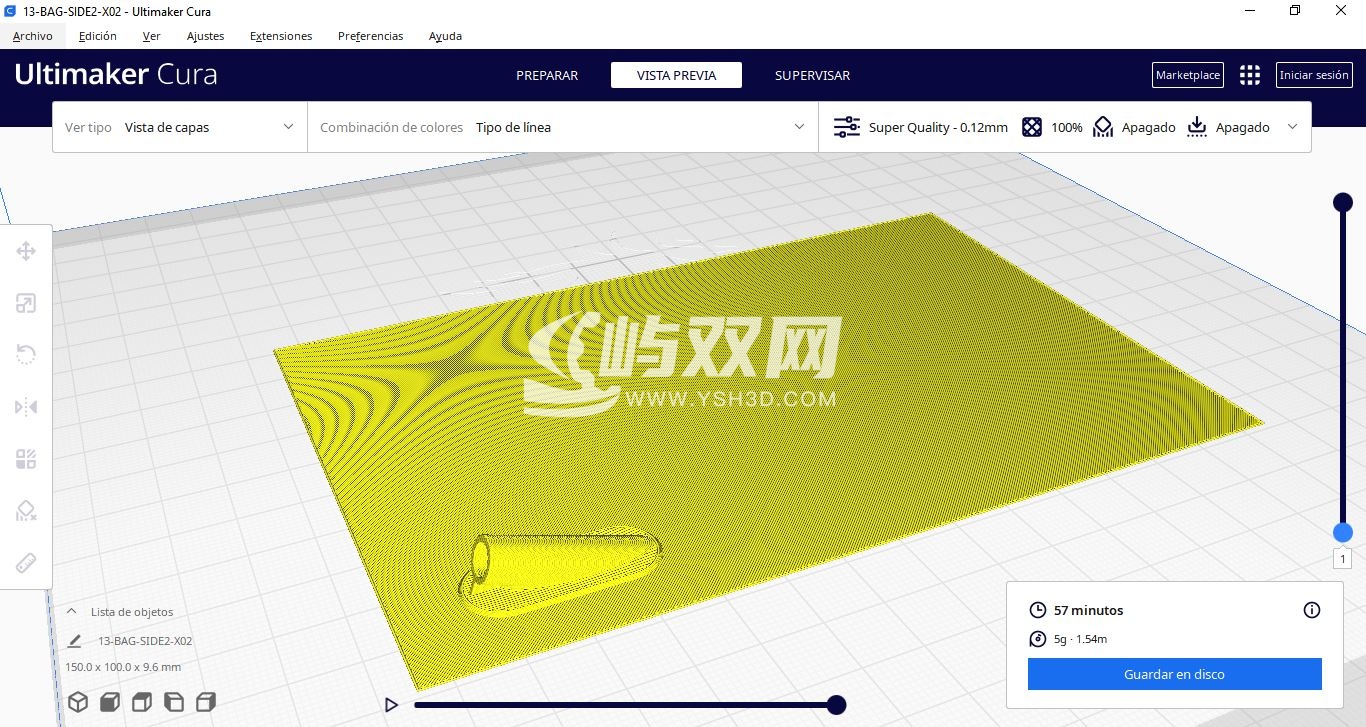The width and height of the screenshot is (1366, 727).
Task: Open the Edición menu
Action: tap(97, 36)
